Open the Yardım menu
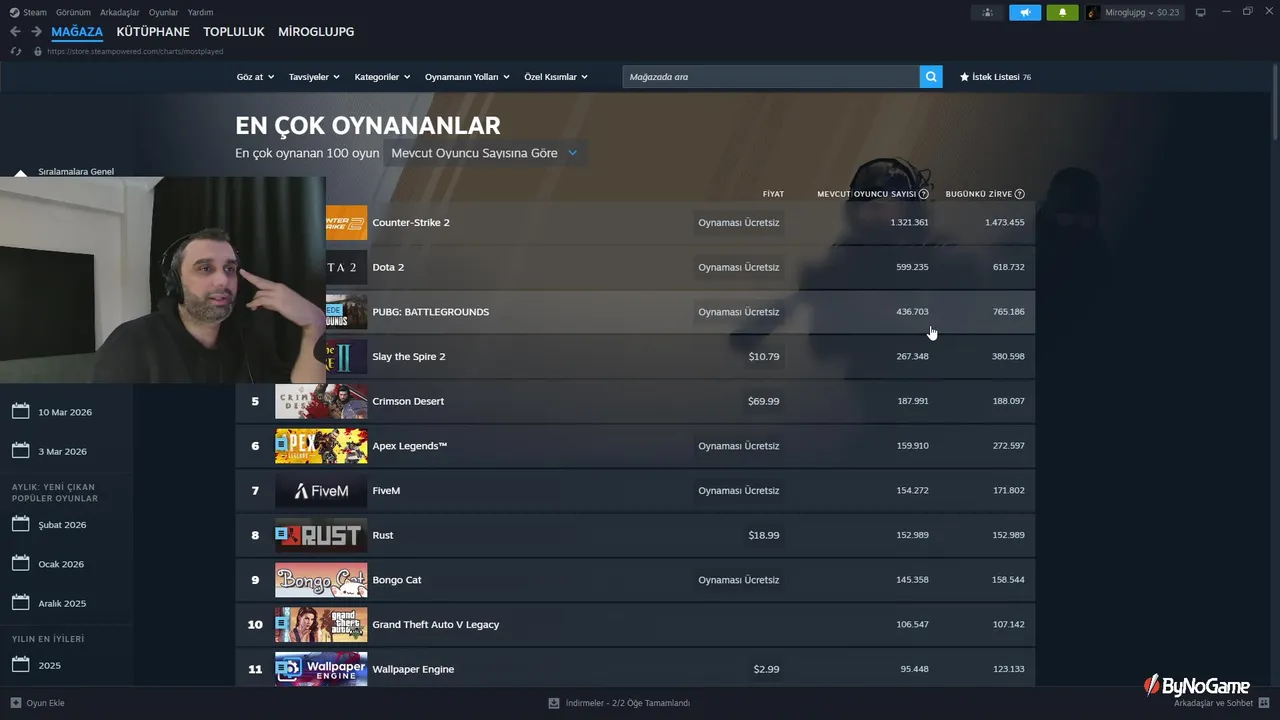 [200, 12]
